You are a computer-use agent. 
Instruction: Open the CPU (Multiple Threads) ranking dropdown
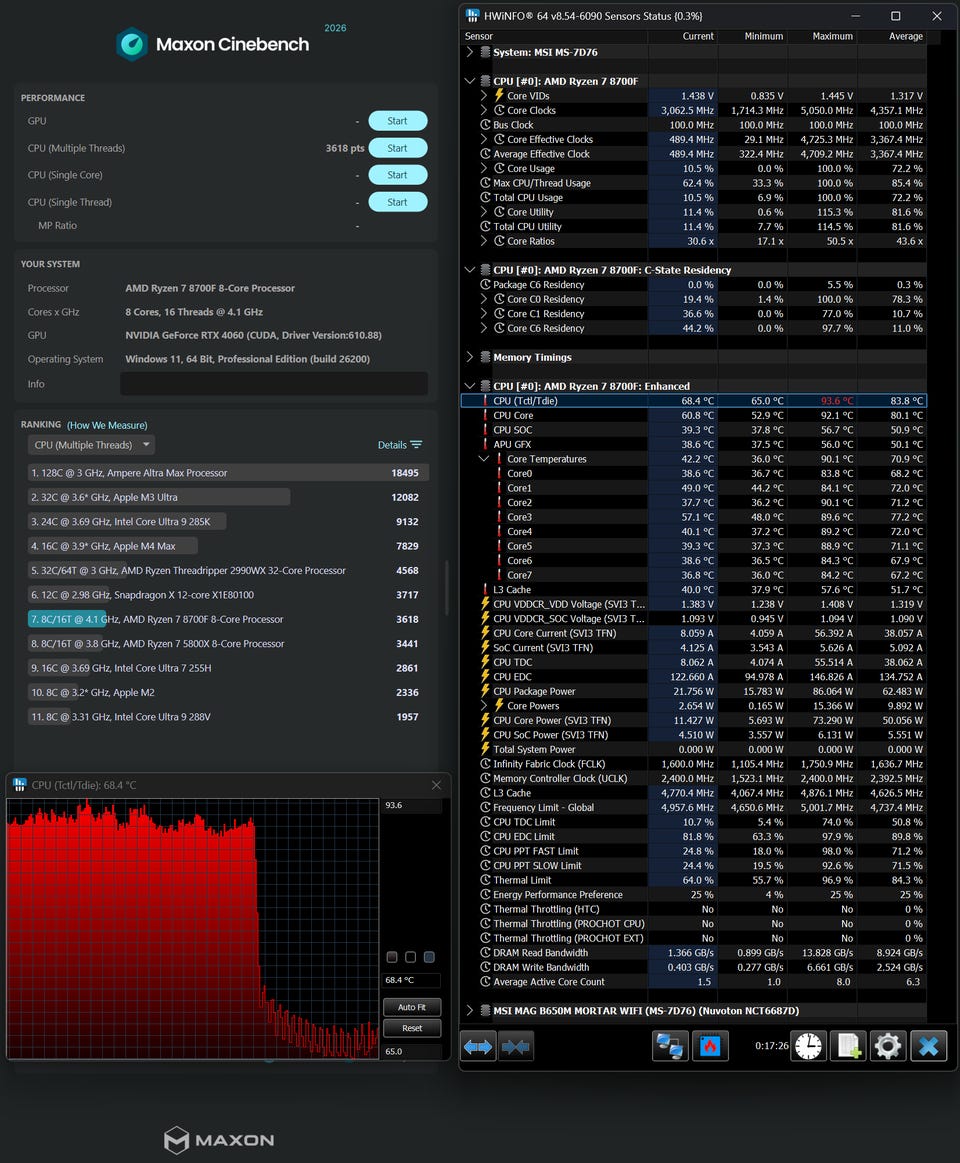point(91,445)
